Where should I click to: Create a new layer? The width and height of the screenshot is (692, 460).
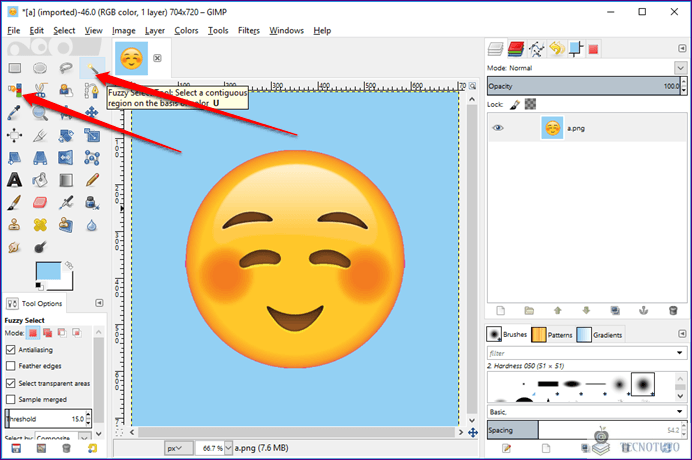[500, 311]
